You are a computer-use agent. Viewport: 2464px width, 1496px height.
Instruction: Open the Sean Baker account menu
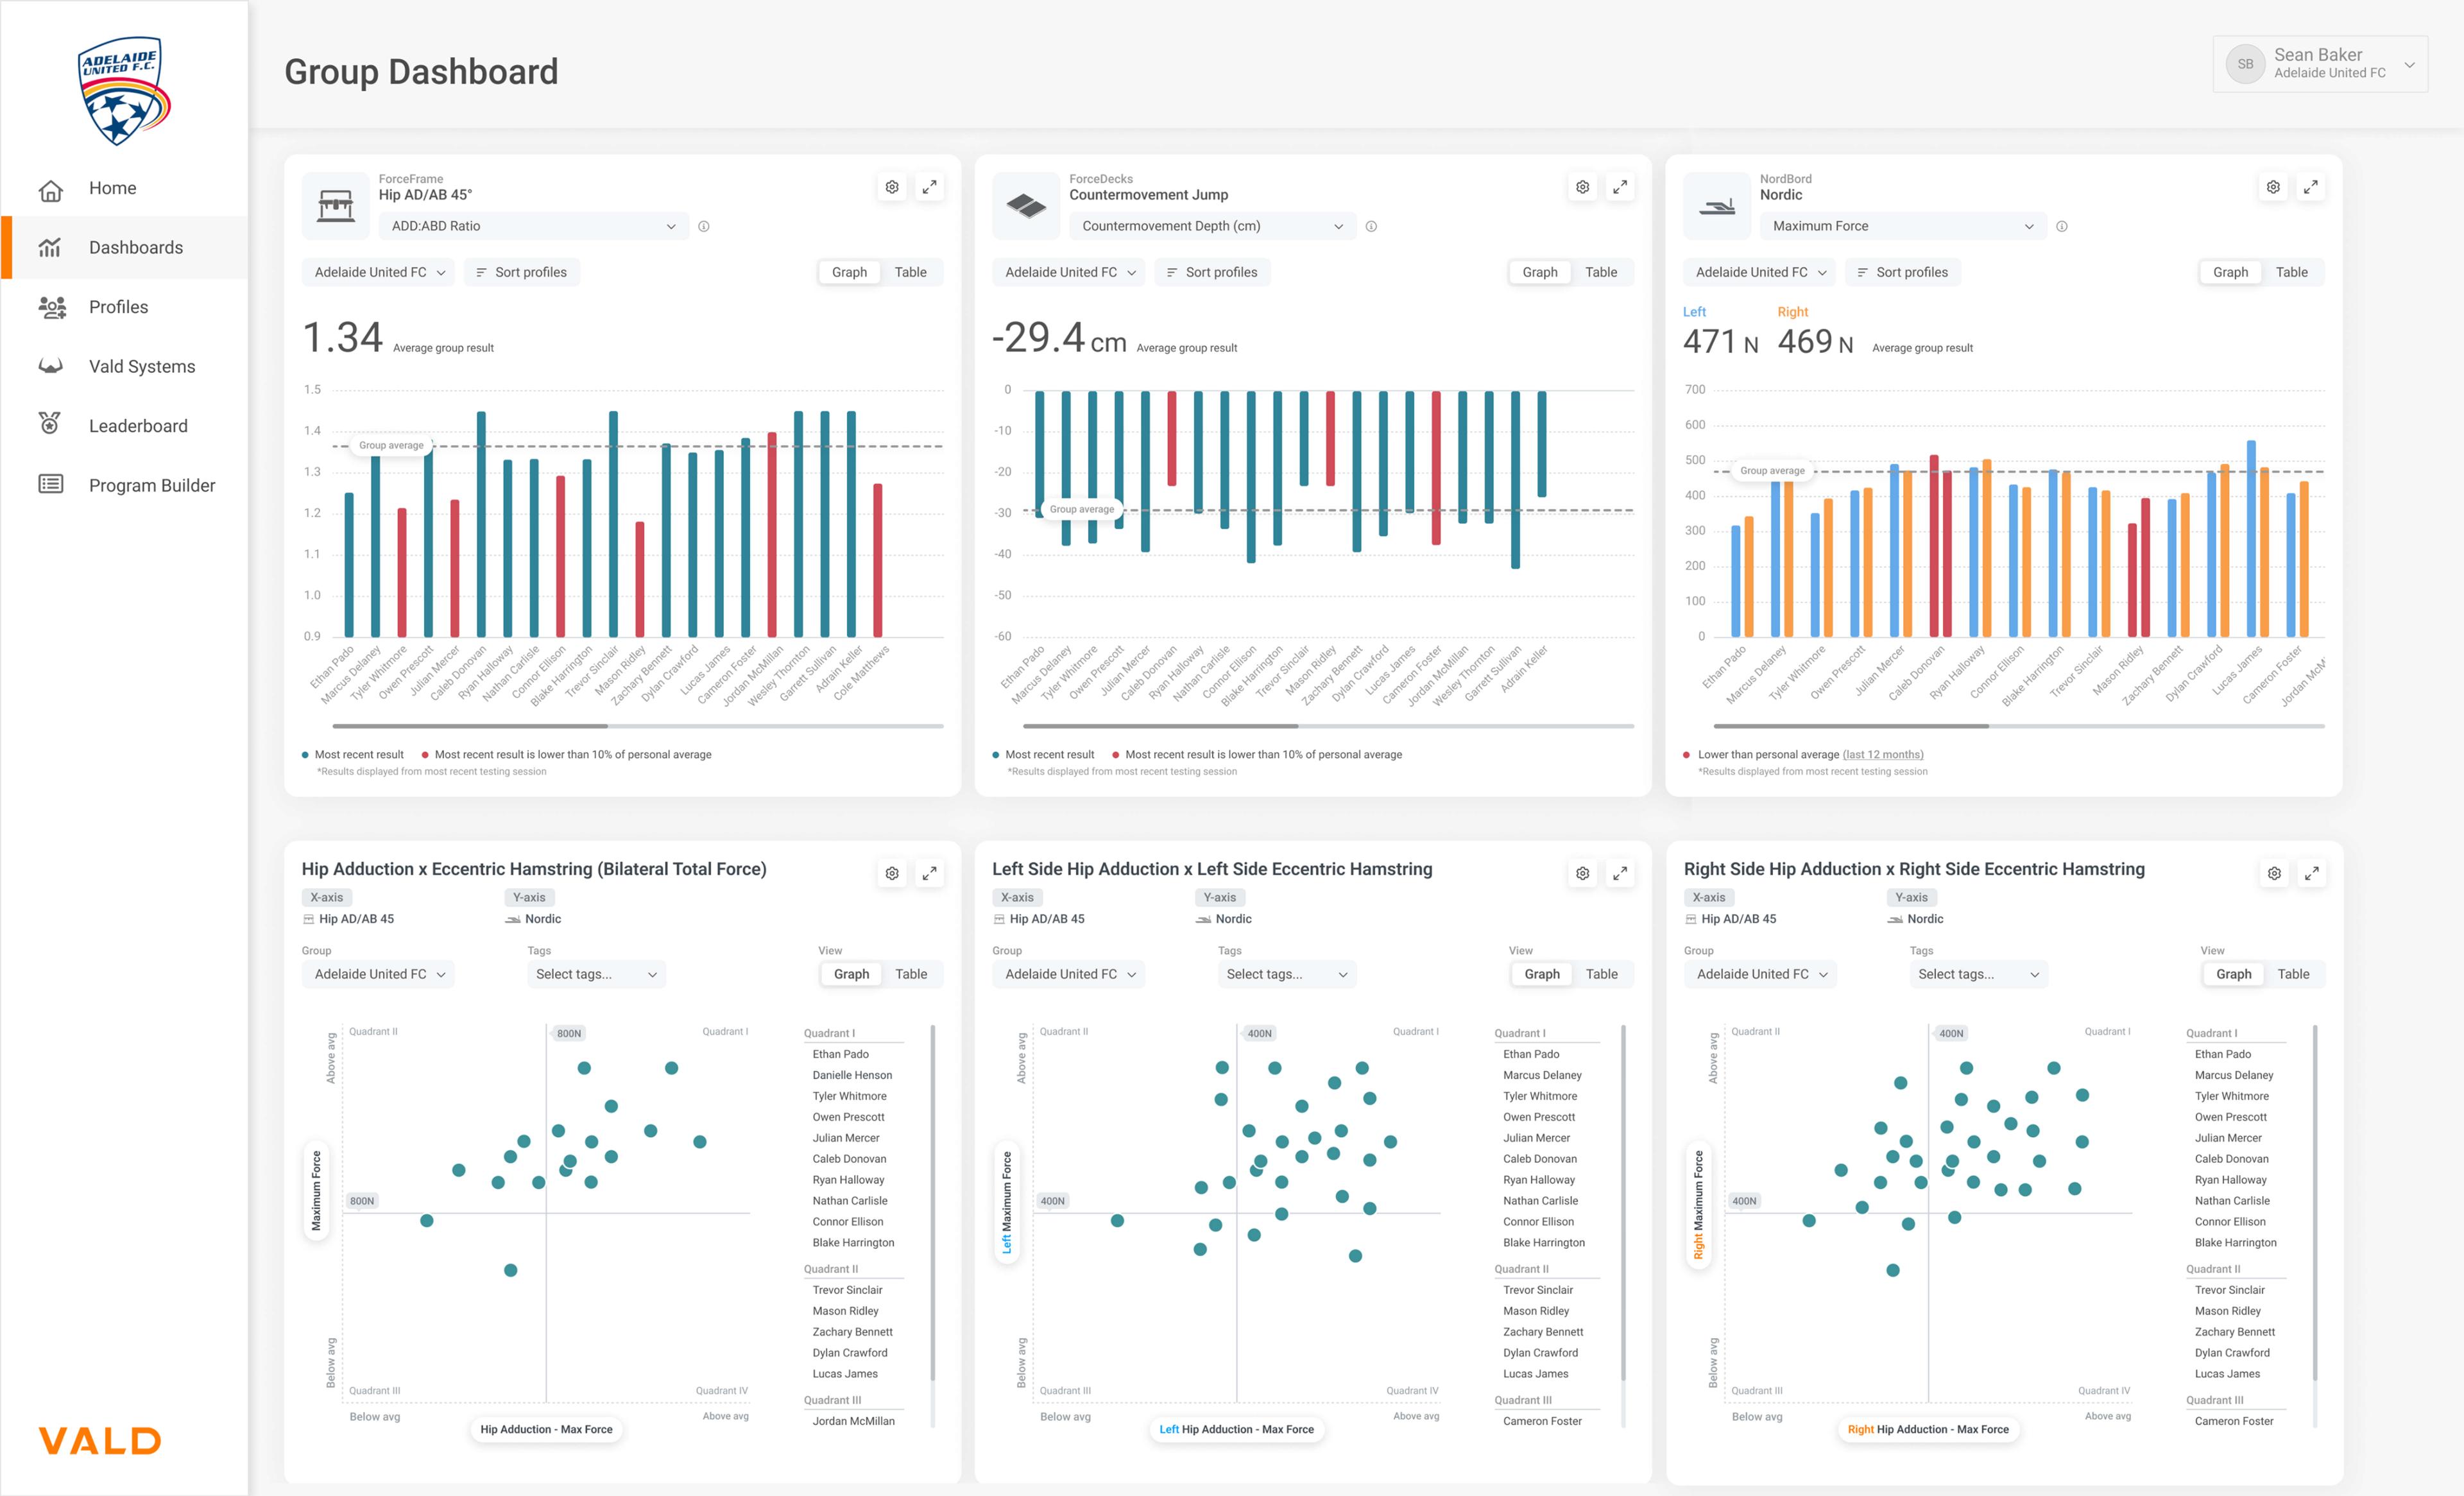tap(2321, 64)
